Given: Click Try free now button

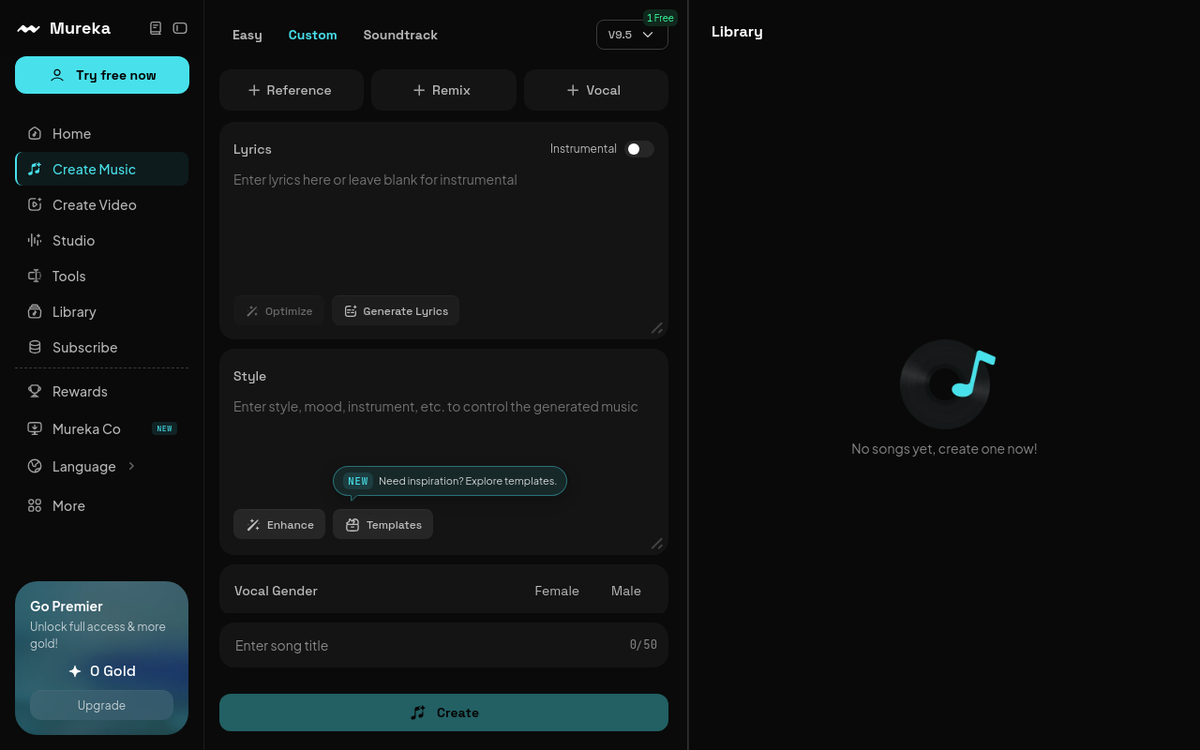Looking at the screenshot, I should 102,75.
